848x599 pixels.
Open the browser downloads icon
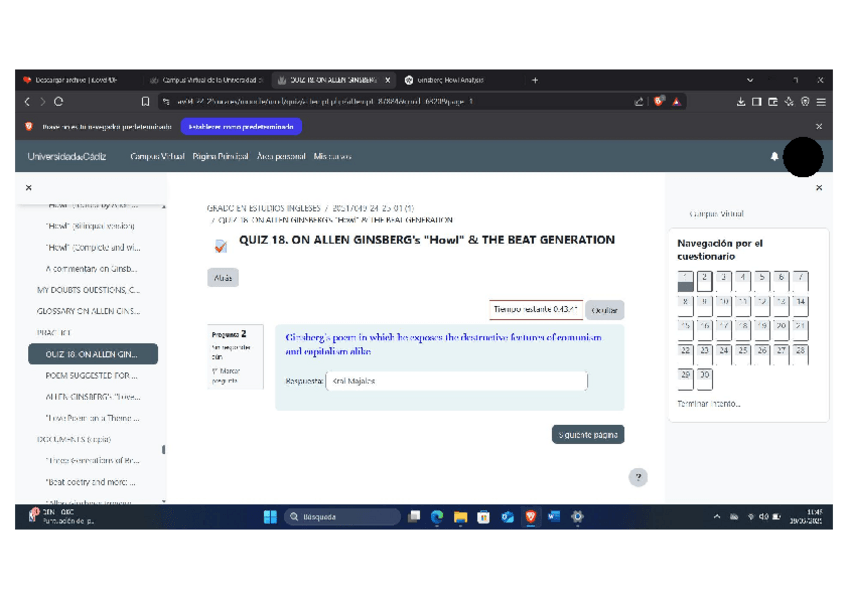coord(741,101)
